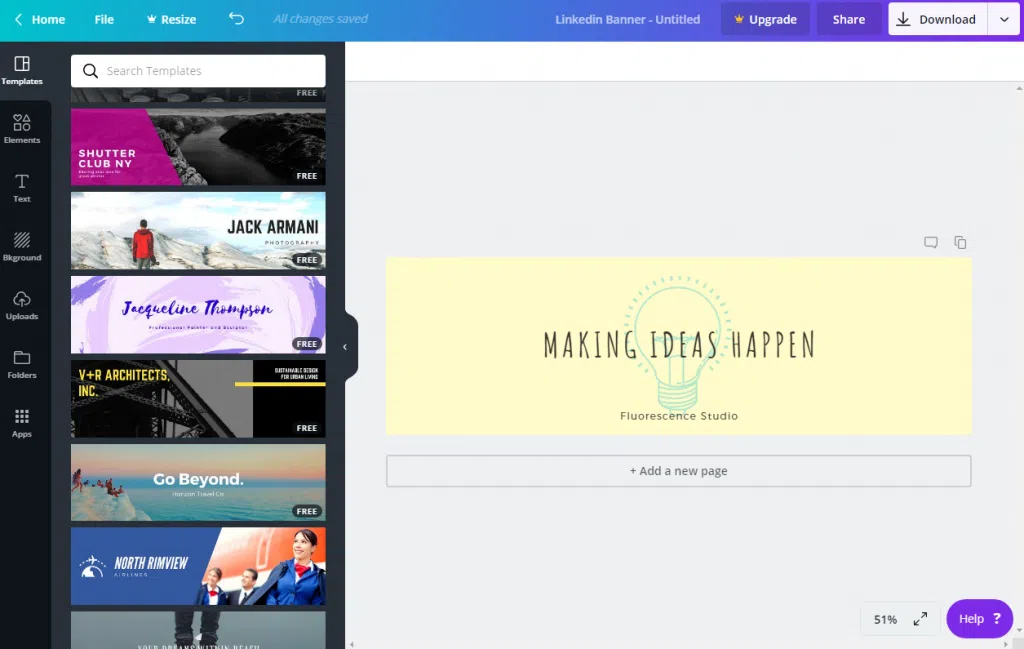Viewport: 1024px width, 649px height.
Task: Click the undo arrow icon
Action: pos(236,19)
